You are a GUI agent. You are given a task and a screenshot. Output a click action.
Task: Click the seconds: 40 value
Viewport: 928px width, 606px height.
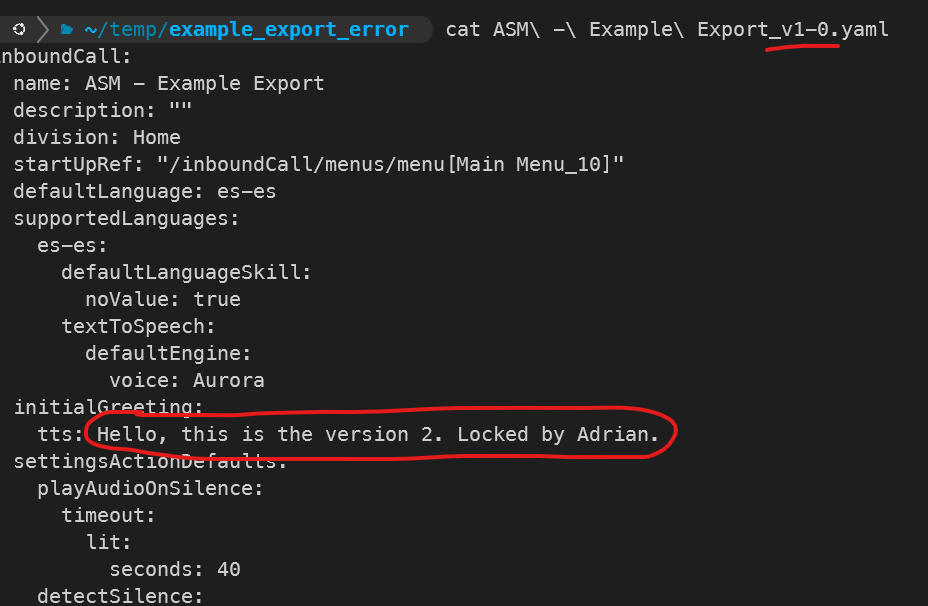pos(175,569)
